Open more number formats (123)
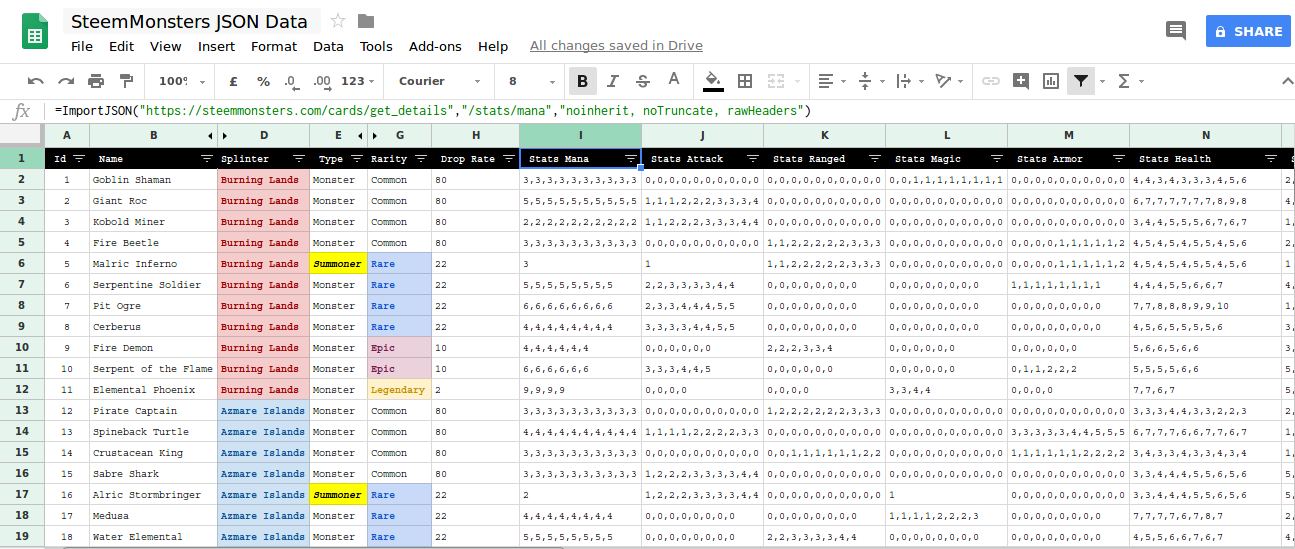Screen dimensions: 1295x549 pos(359,81)
